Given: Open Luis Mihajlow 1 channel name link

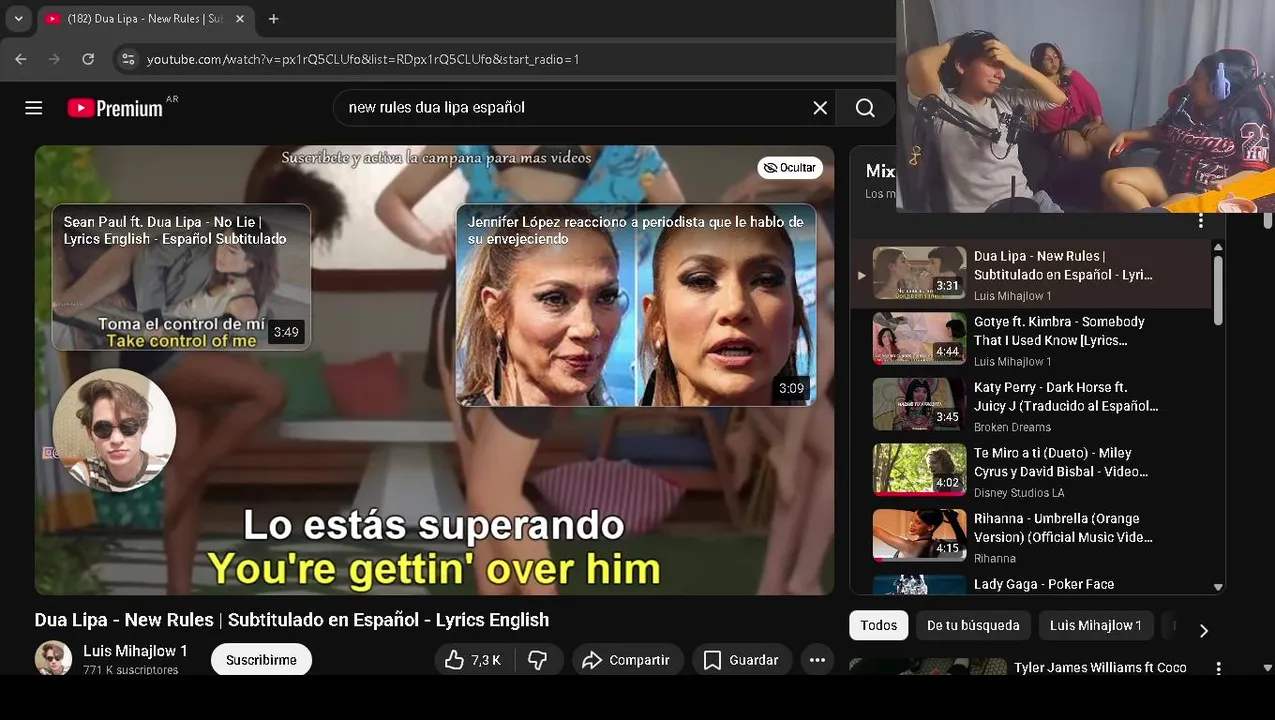Looking at the screenshot, I should pos(135,651).
